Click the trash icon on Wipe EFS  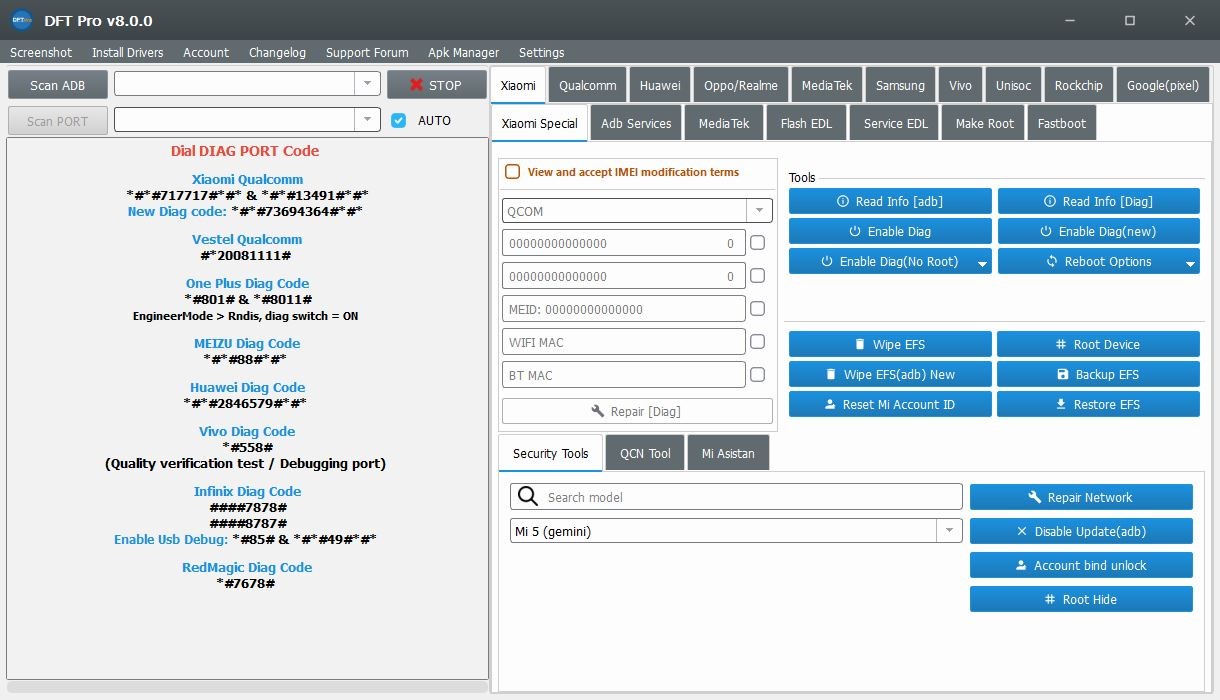[x=860, y=344]
